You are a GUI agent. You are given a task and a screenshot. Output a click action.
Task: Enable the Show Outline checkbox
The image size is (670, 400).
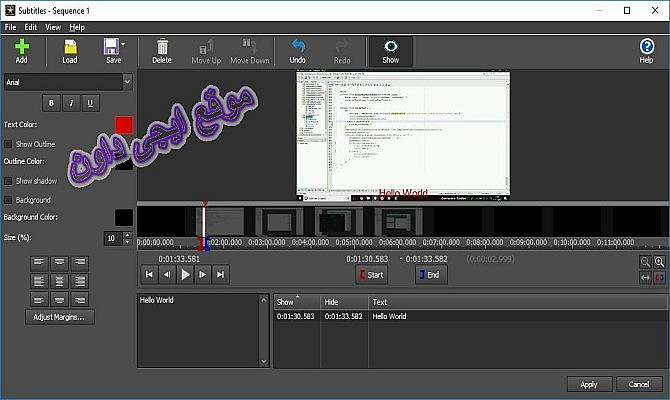click(x=8, y=144)
